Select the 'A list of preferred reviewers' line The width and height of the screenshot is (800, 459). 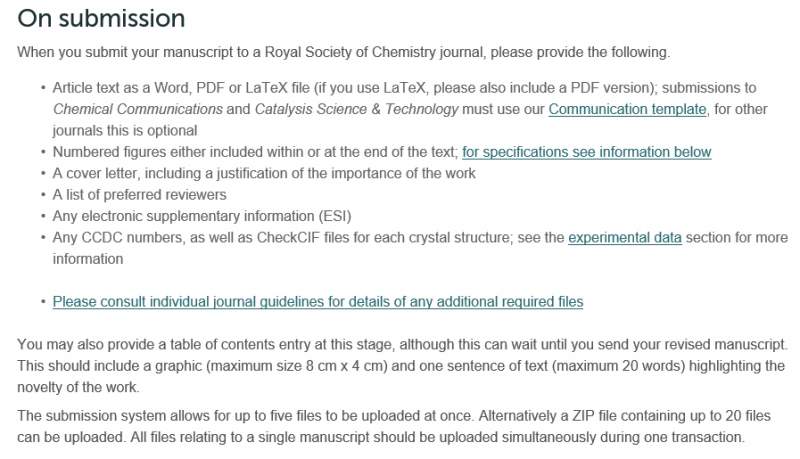pos(140,195)
